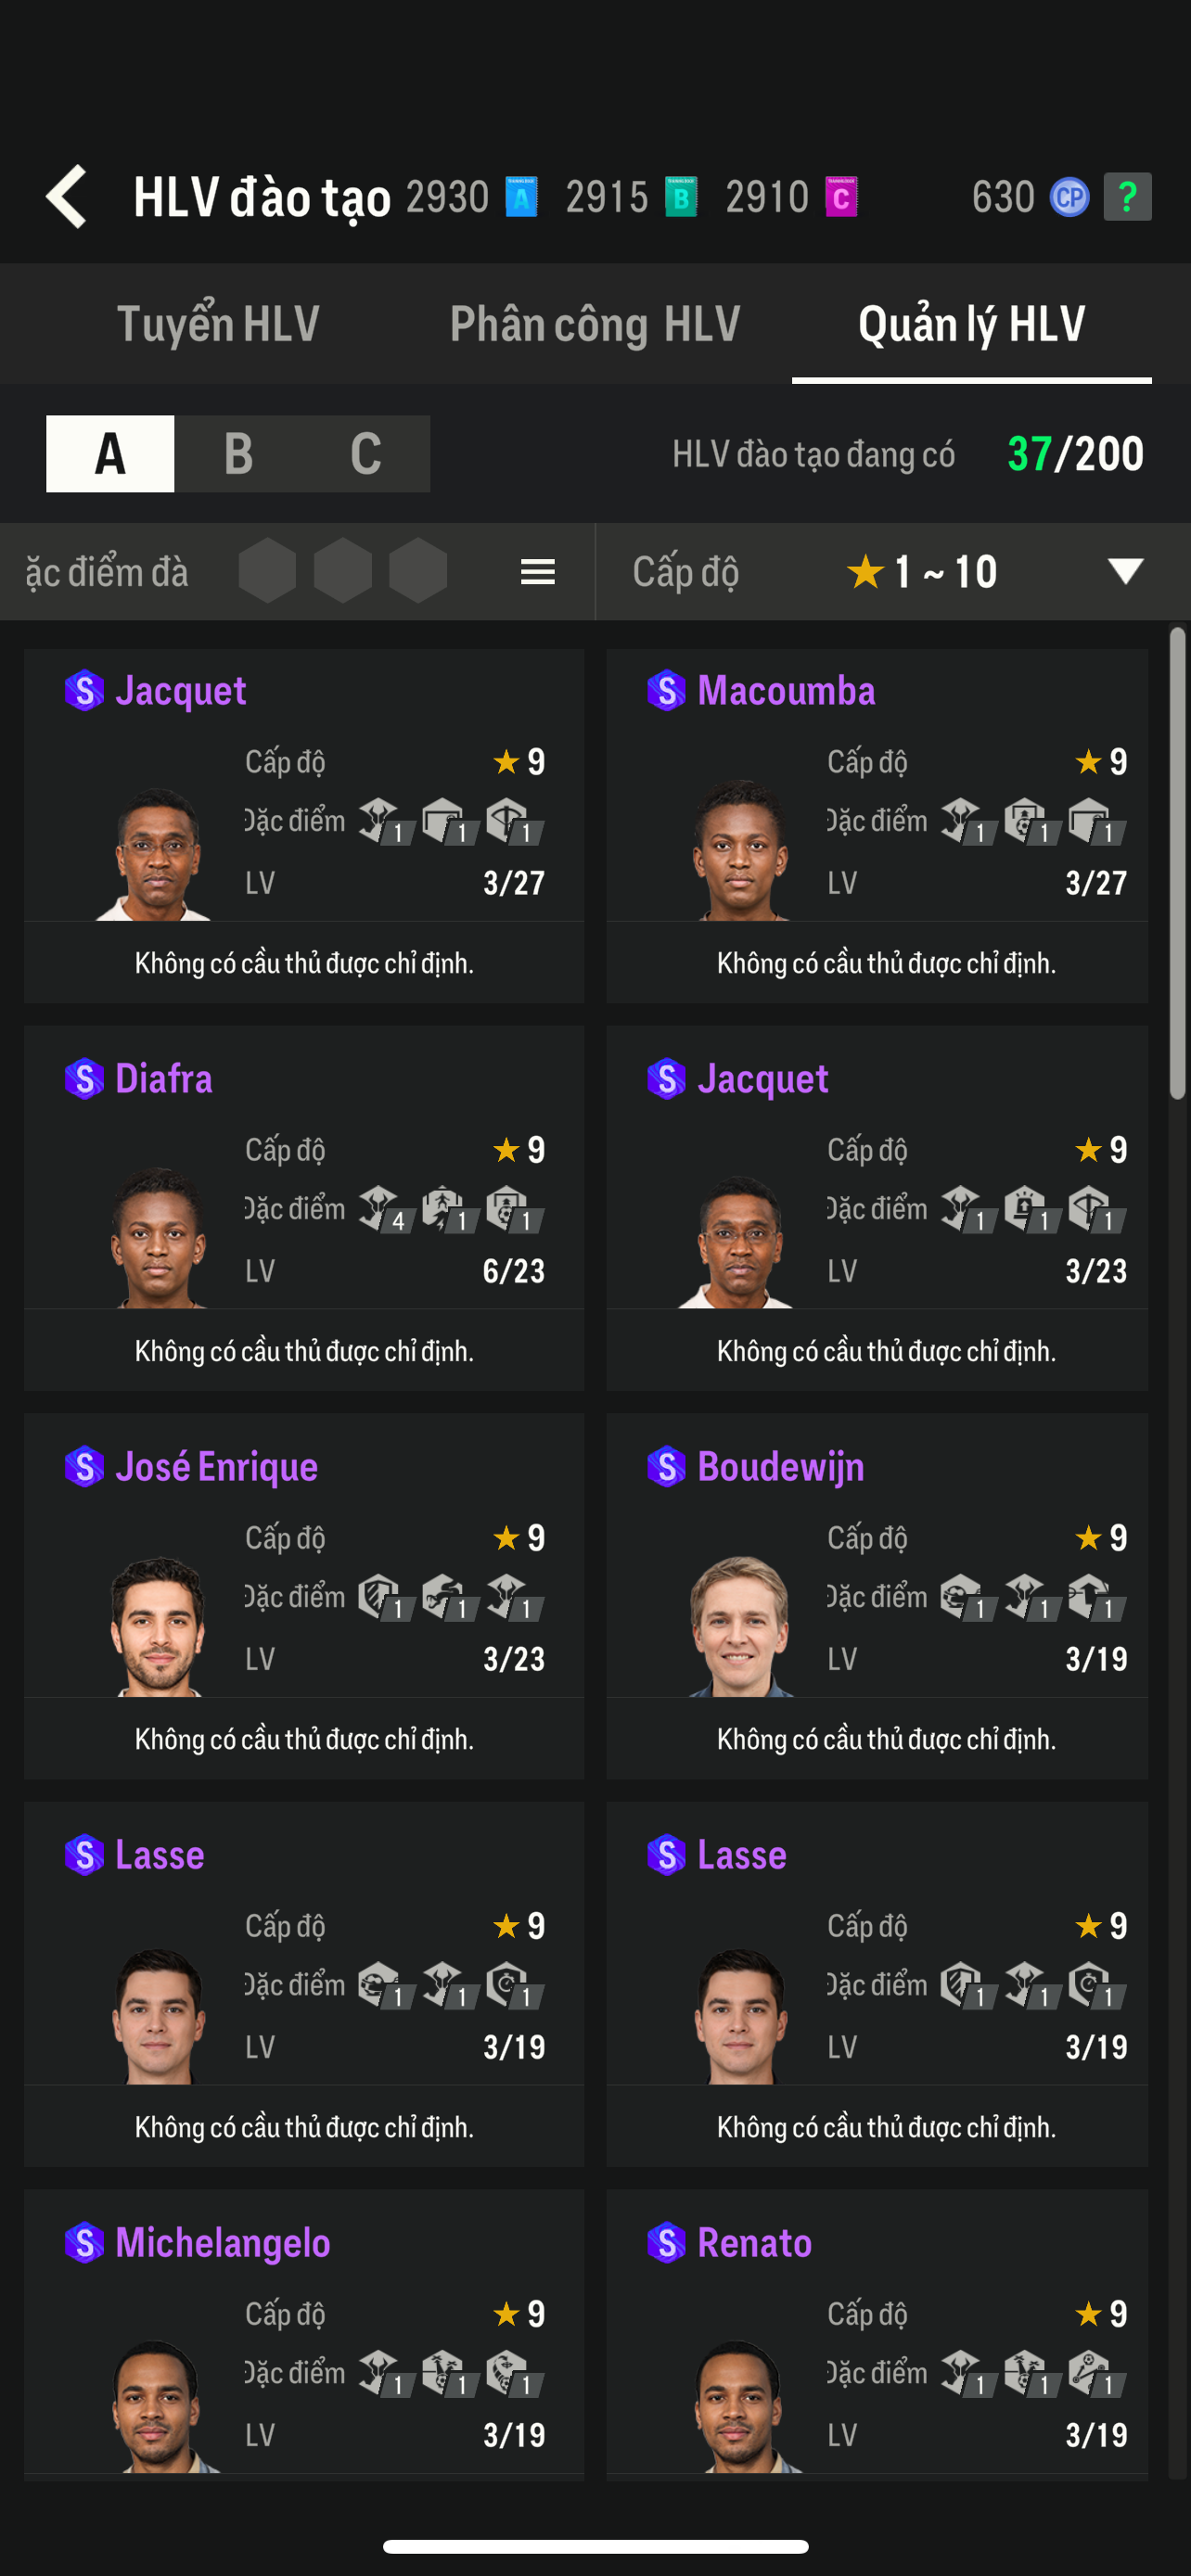This screenshot has height=2576, width=1191.
Task: Tap the magenta C training card icon
Action: (841, 197)
